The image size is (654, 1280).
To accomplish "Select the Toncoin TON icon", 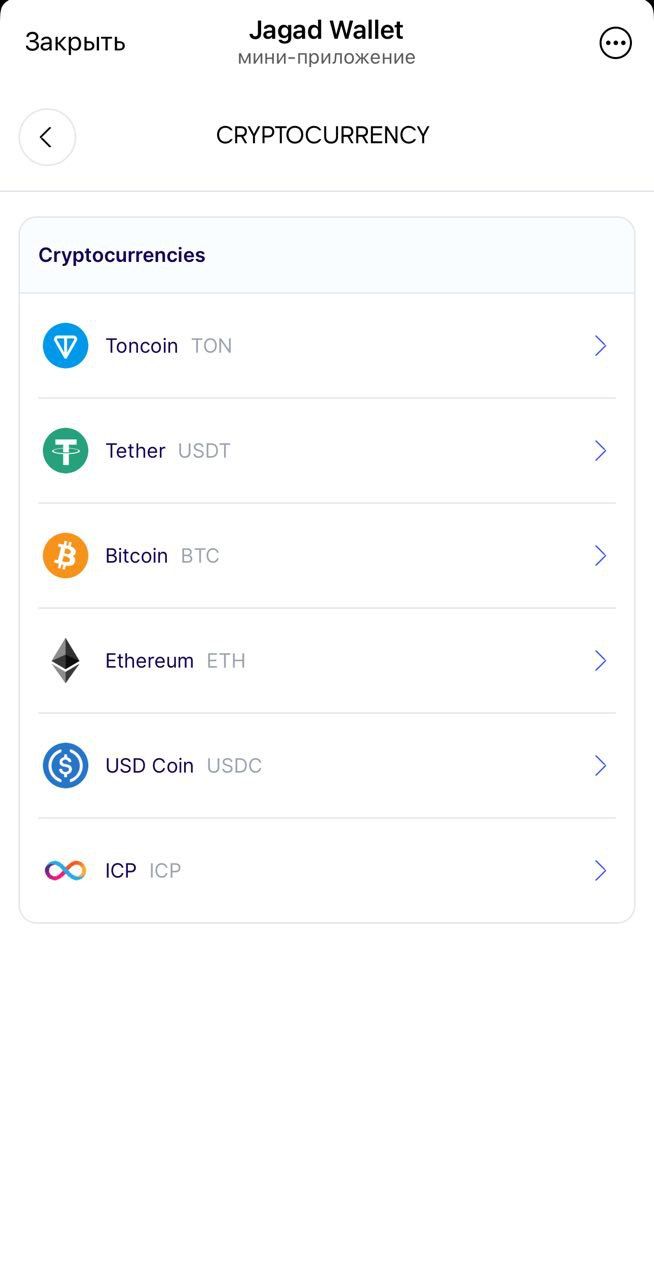I will pos(64,345).
